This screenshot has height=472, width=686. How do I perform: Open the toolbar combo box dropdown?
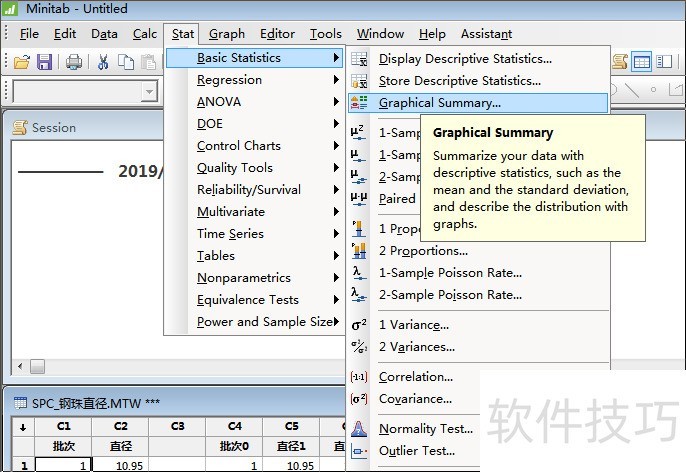point(149,92)
